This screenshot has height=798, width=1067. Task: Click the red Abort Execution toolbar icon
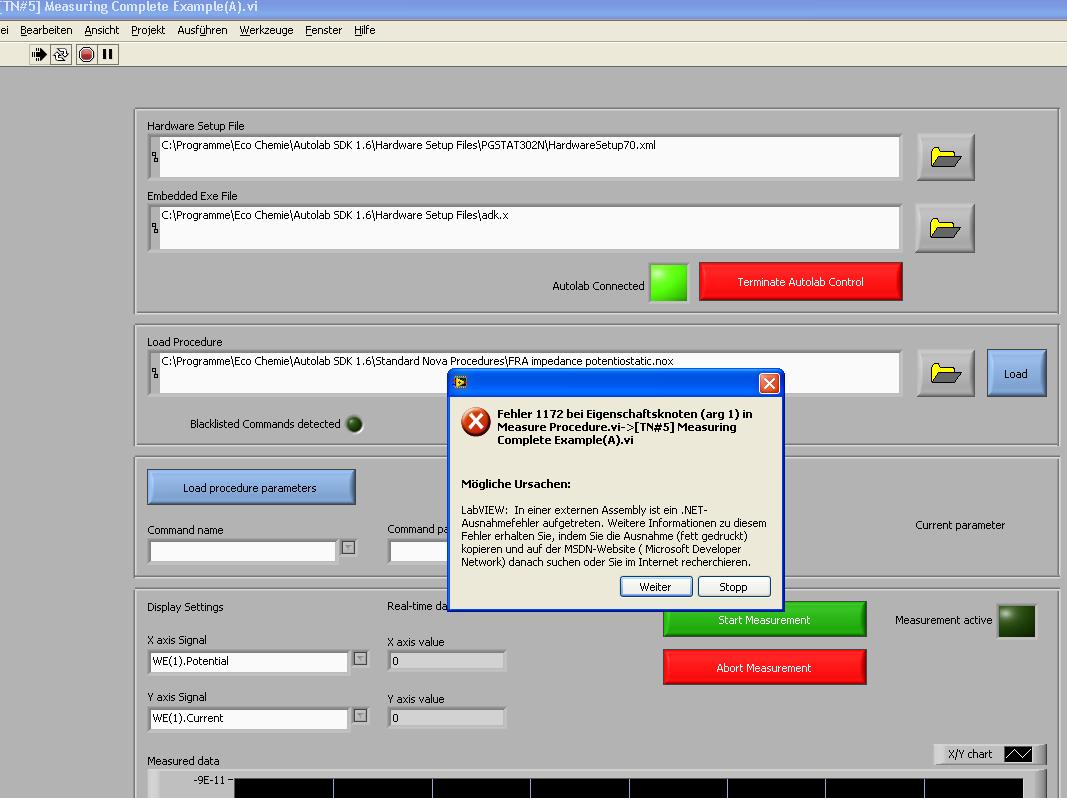(x=86, y=54)
